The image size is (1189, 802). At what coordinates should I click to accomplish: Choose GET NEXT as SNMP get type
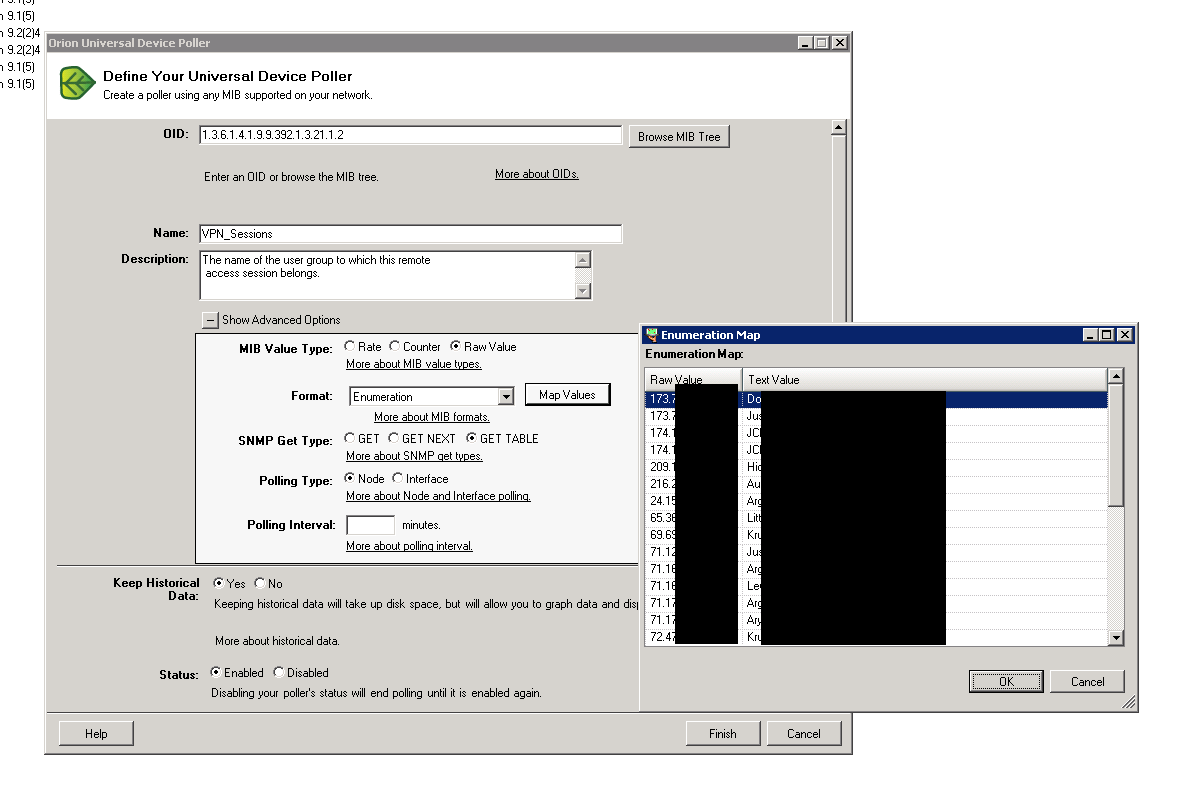click(394, 438)
